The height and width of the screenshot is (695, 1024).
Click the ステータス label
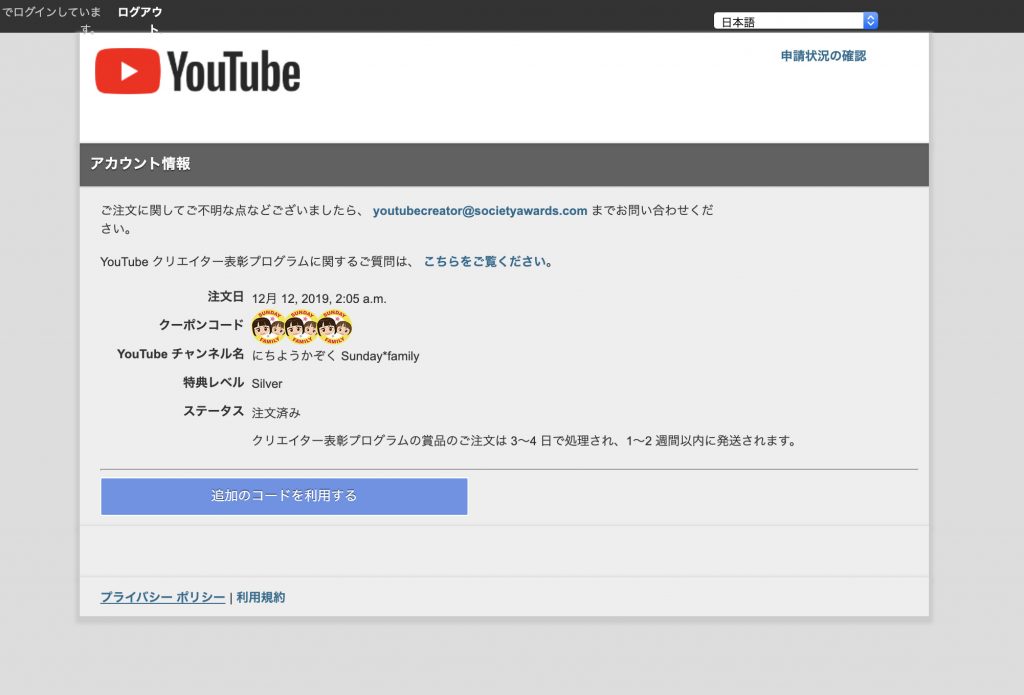pyautogui.click(x=213, y=412)
